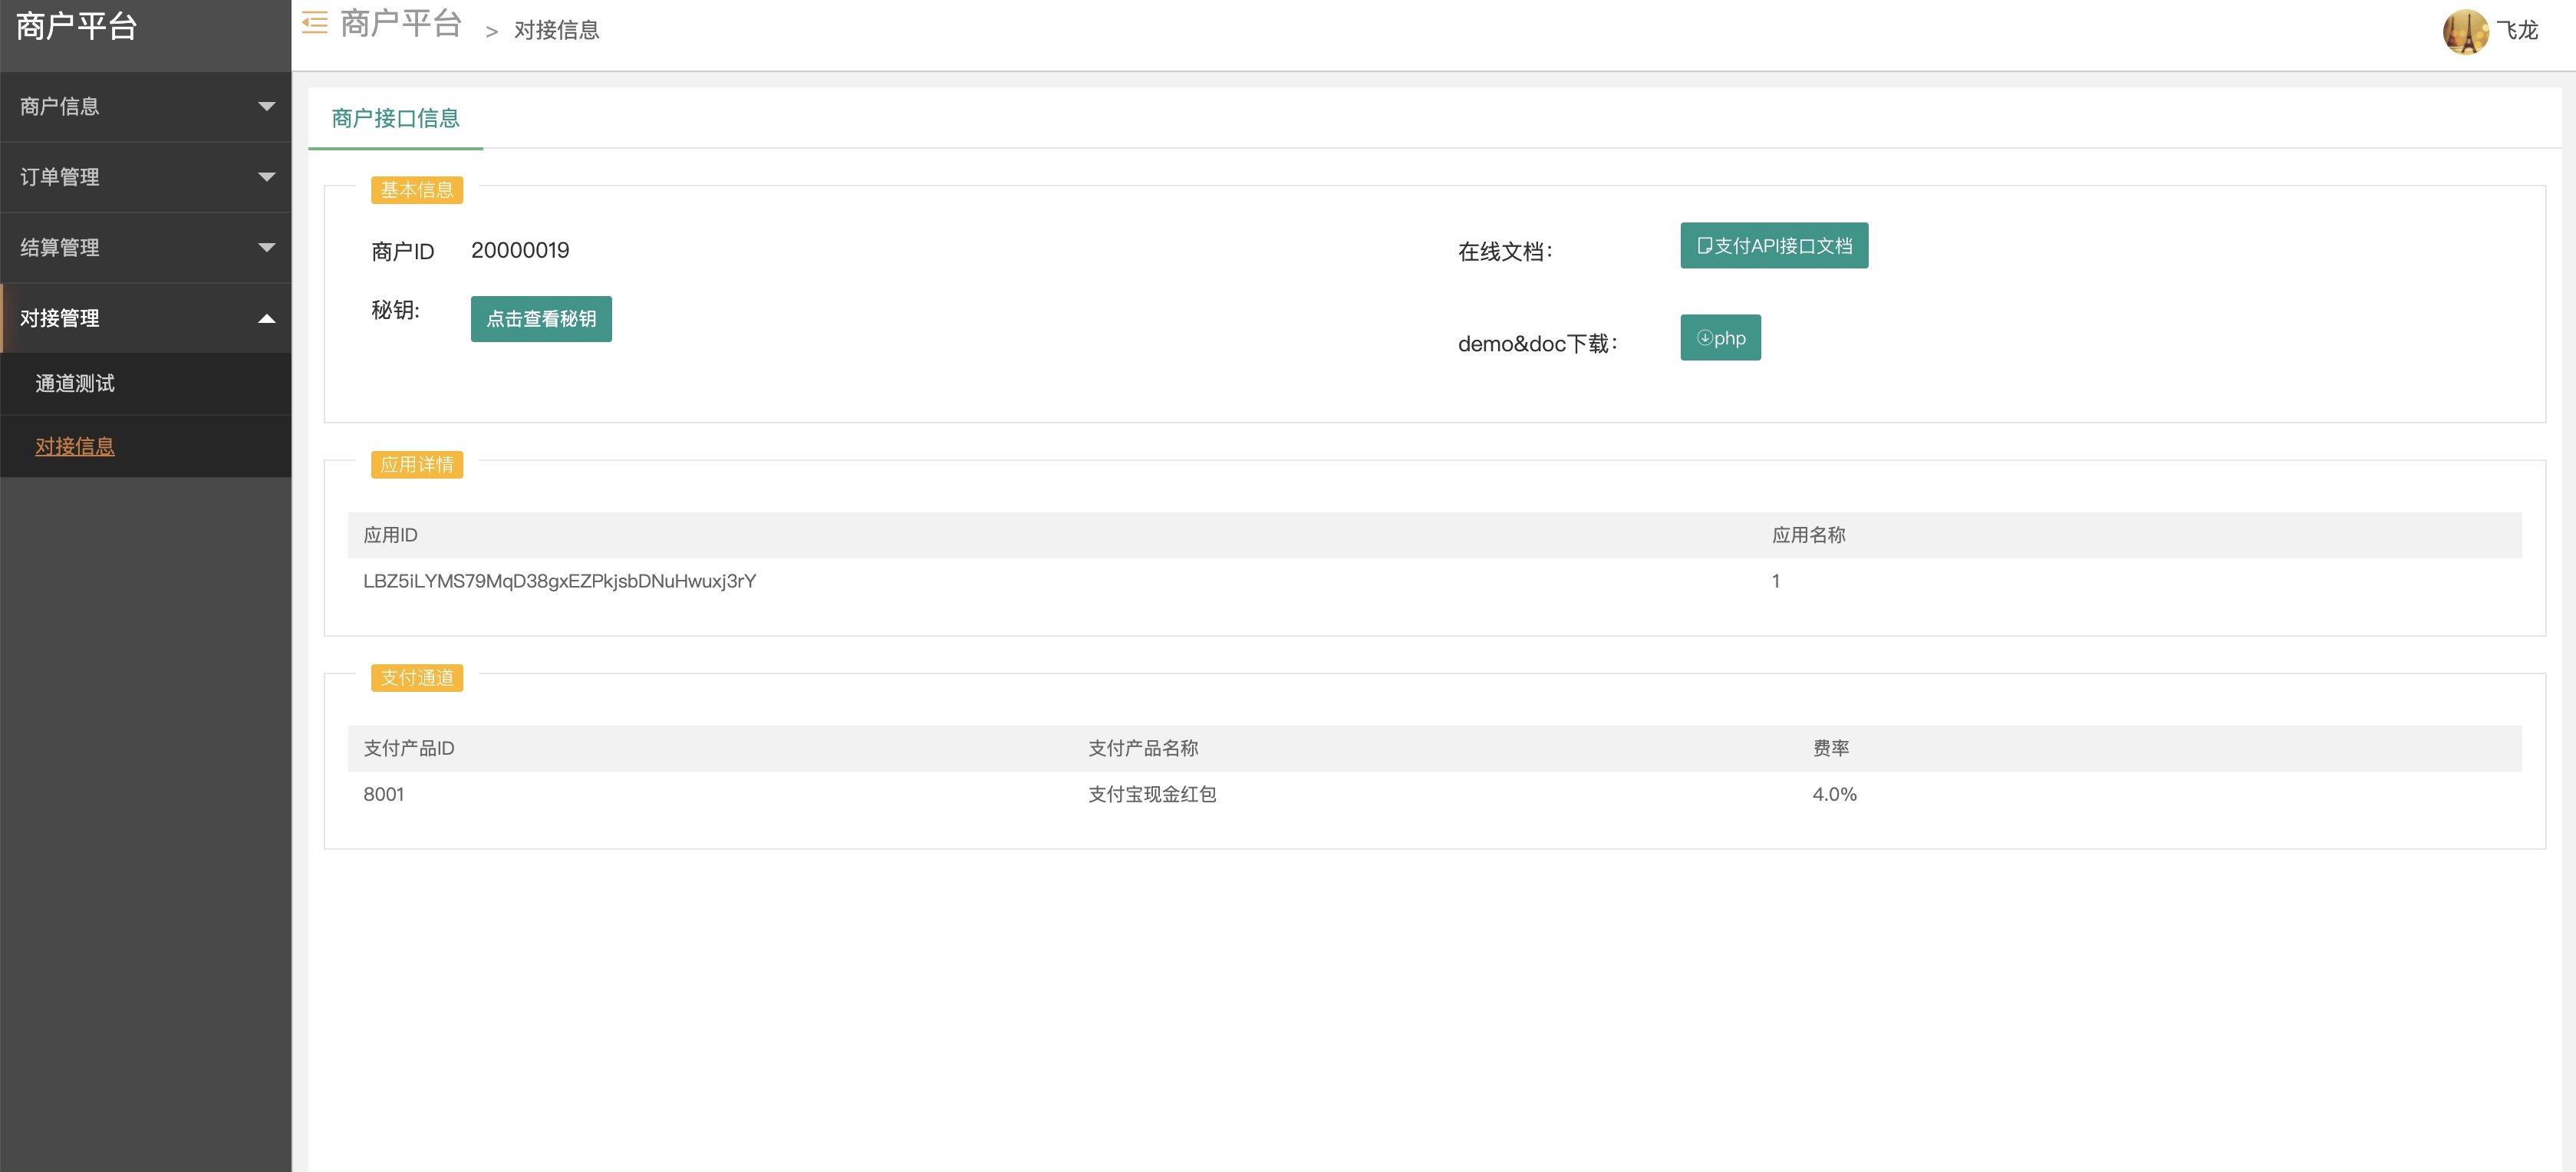Click the 费率 column header
The width and height of the screenshot is (2576, 1172).
(1830, 748)
